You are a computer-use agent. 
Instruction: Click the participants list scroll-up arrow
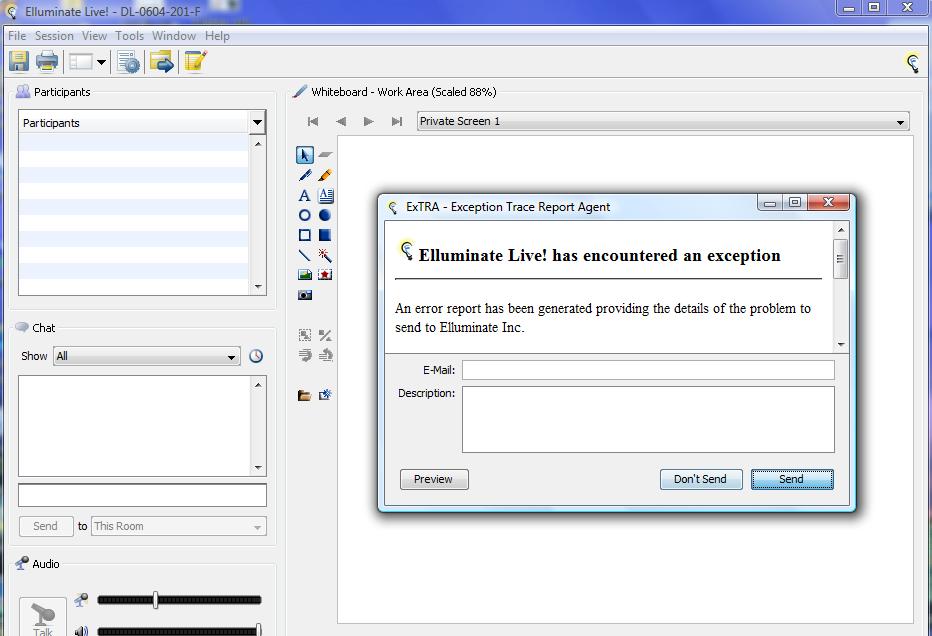(257, 144)
